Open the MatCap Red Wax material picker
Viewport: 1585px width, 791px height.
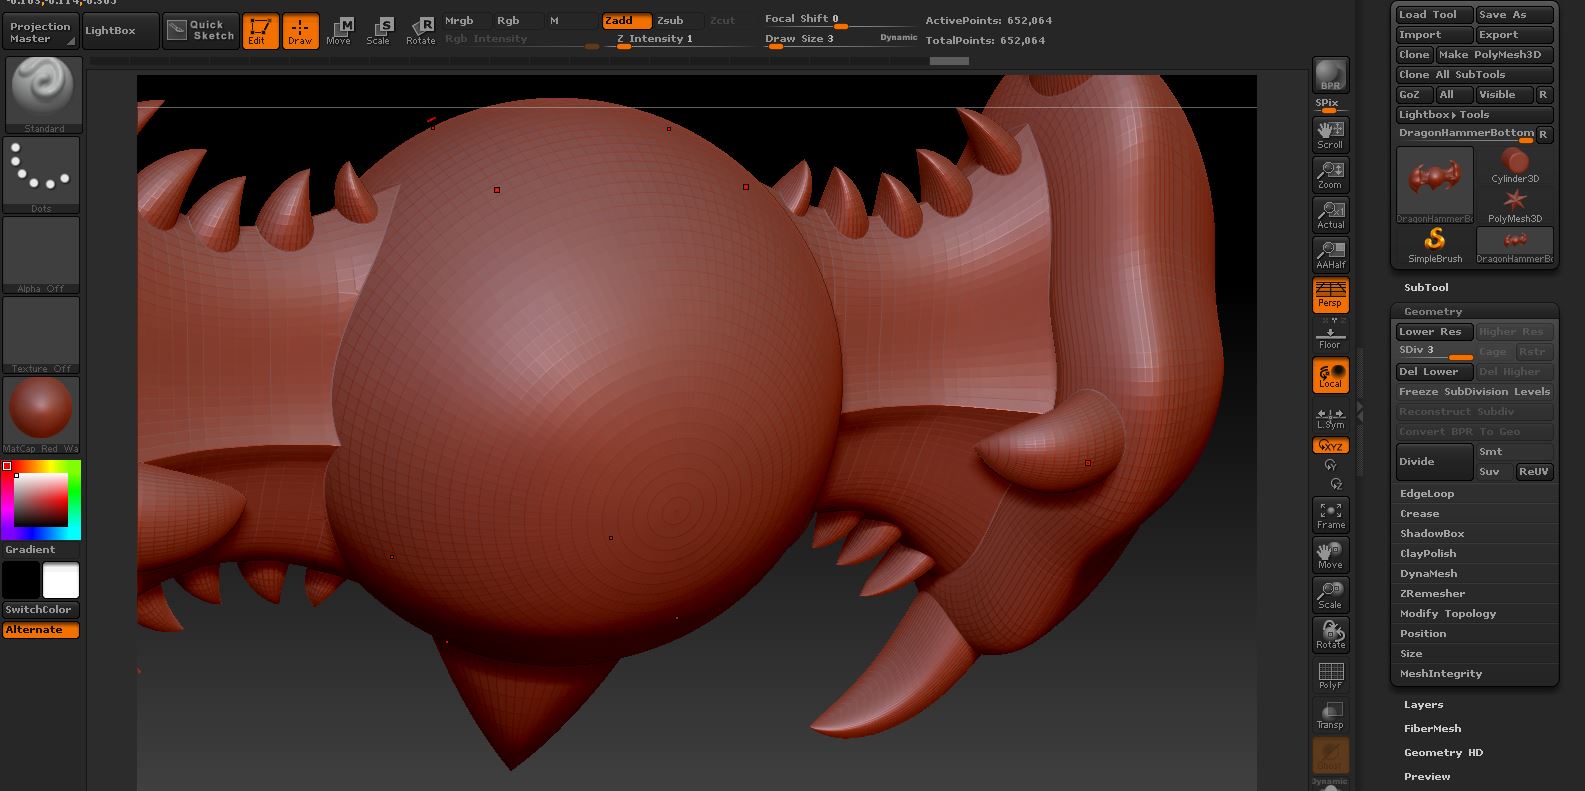click(x=41, y=414)
